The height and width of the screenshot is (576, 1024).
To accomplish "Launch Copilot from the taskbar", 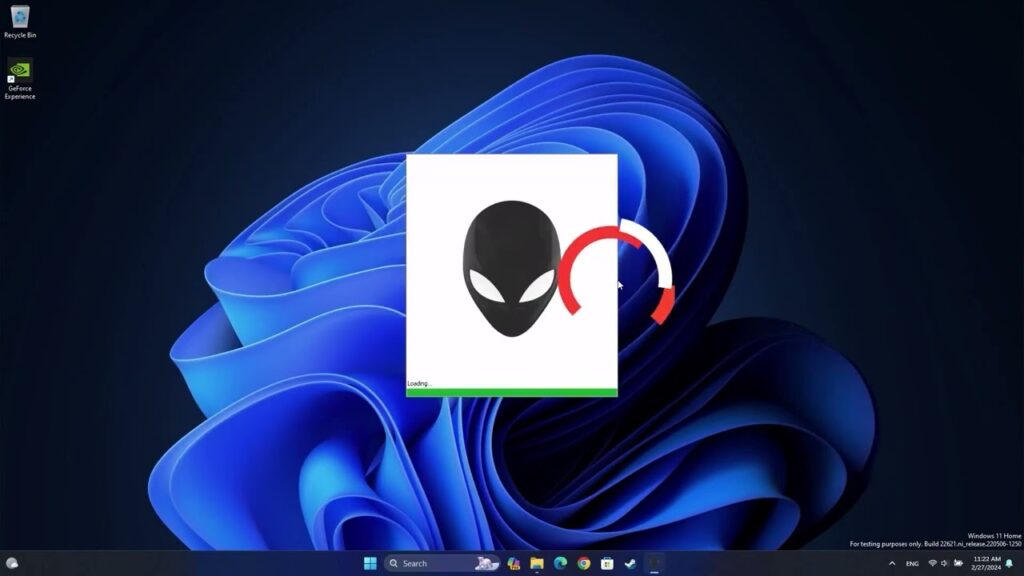I will pyautogui.click(x=514, y=563).
